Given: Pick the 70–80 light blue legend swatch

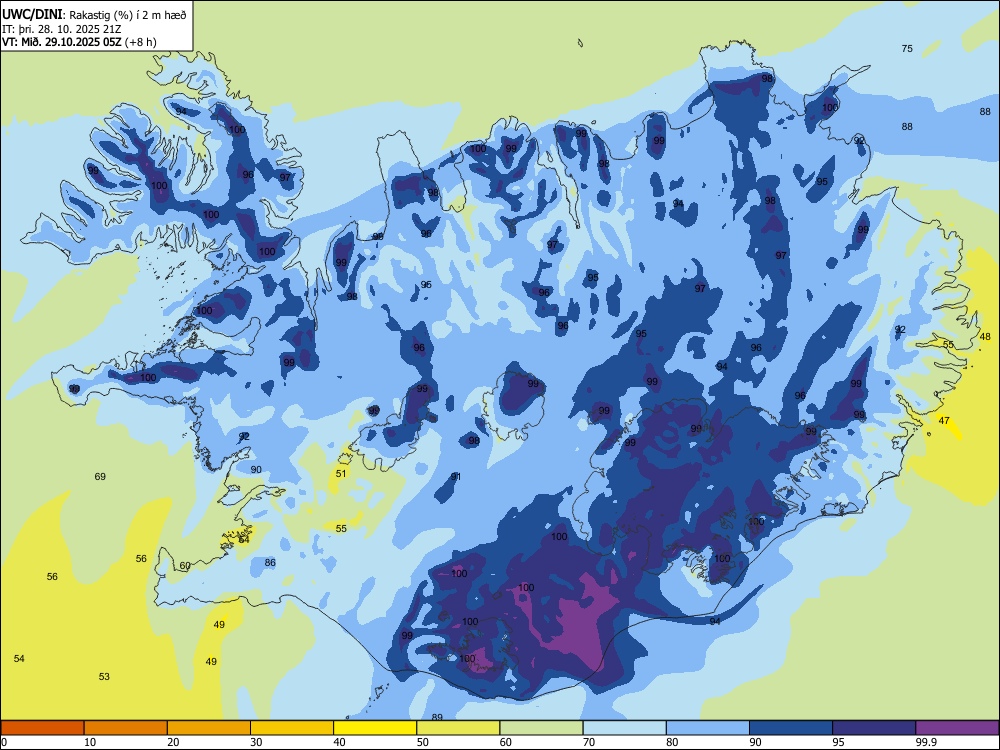Looking at the screenshot, I should click(x=624, y=728).
